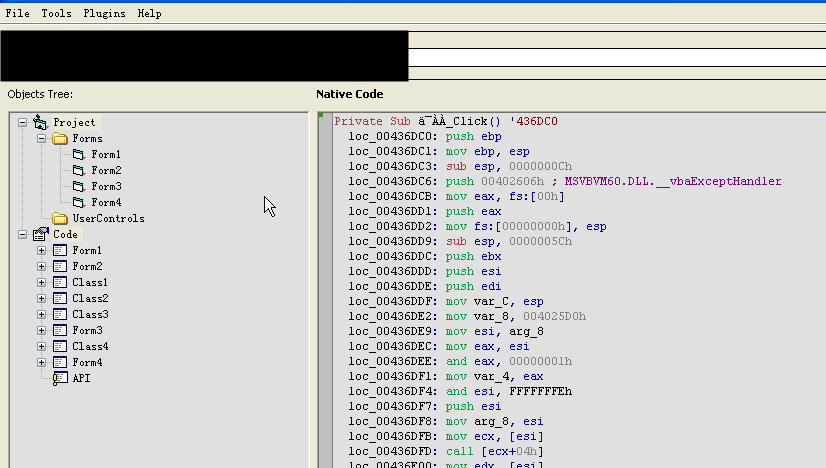Open the Help menu
The width and height of the screenshot is (826, 468).
pos(150,13)
